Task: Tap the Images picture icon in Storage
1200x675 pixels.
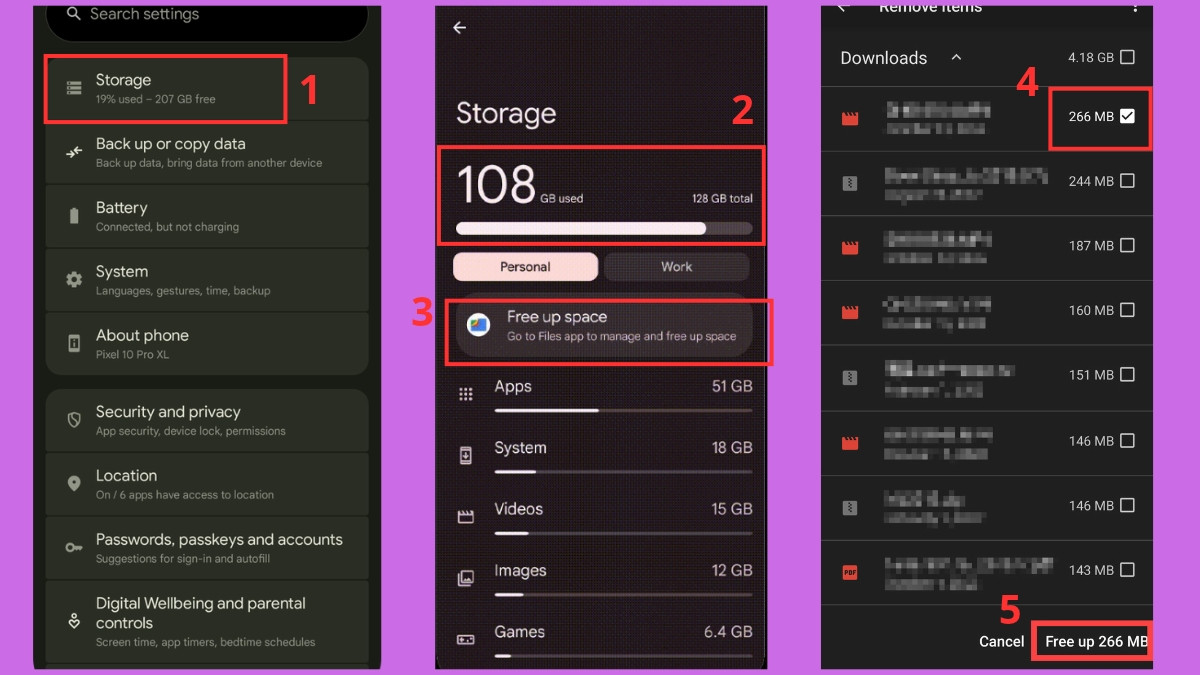Action: [x=466, y=579]
